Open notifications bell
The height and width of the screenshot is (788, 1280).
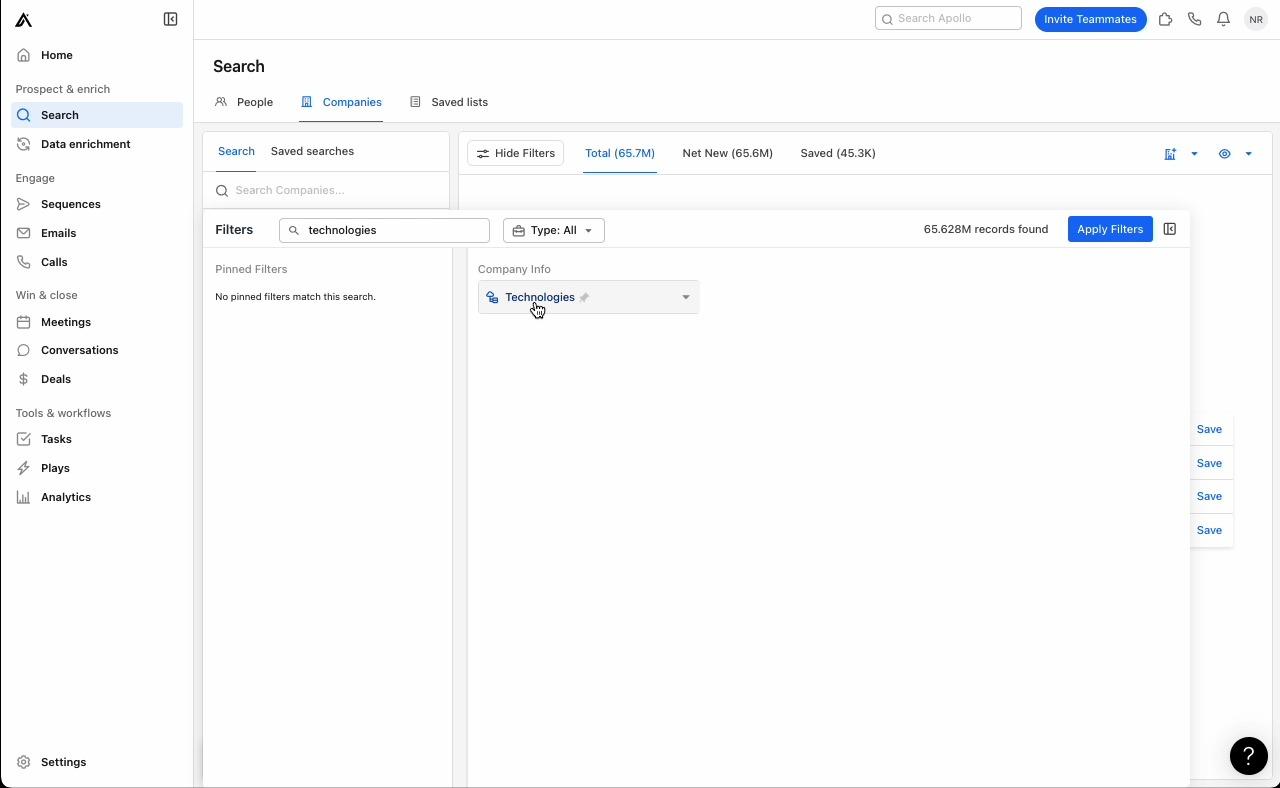(1223, 19)
